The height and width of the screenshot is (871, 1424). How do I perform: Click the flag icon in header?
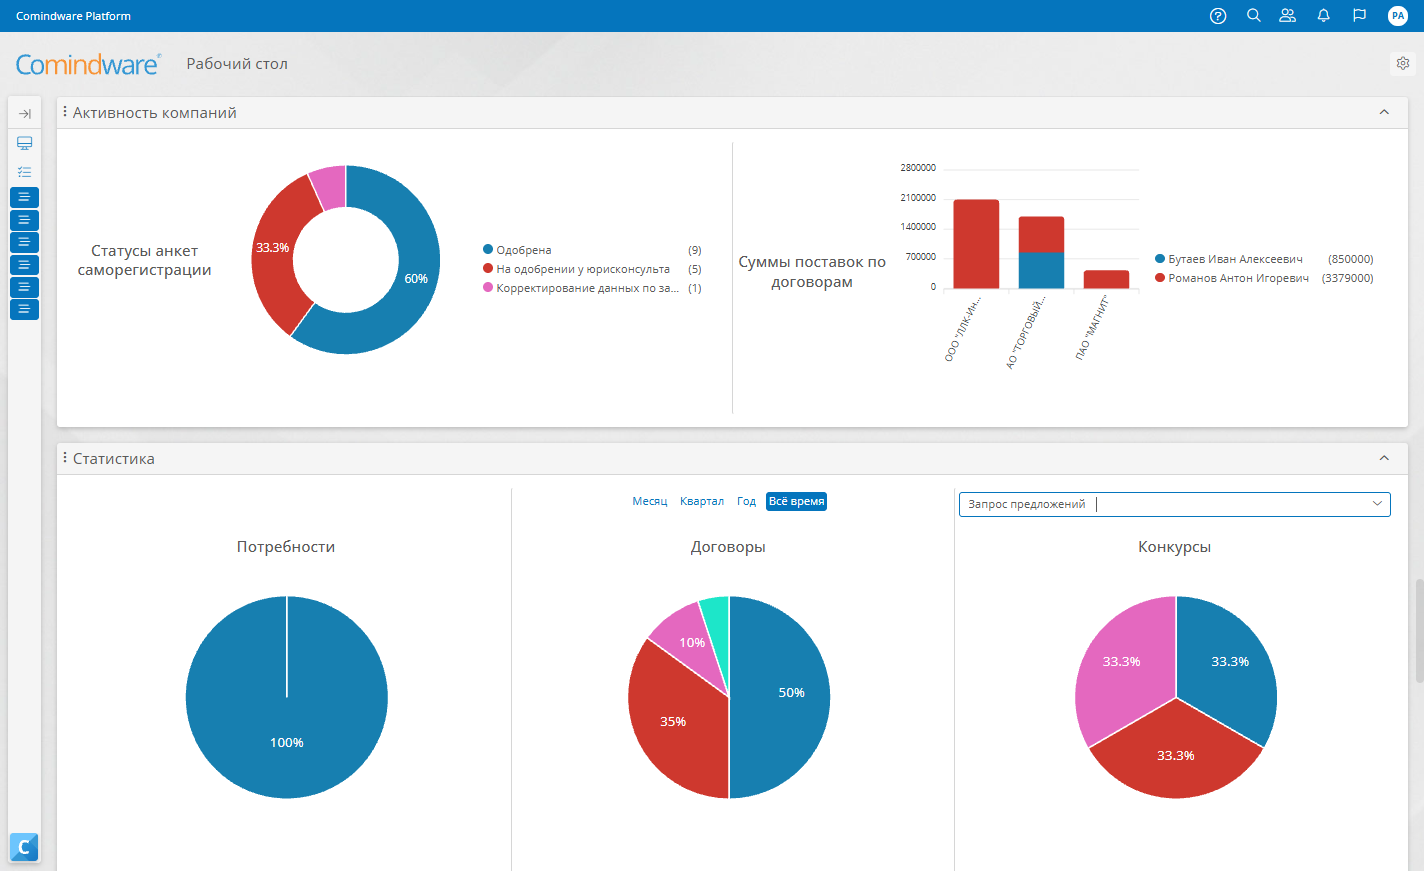1359,16
